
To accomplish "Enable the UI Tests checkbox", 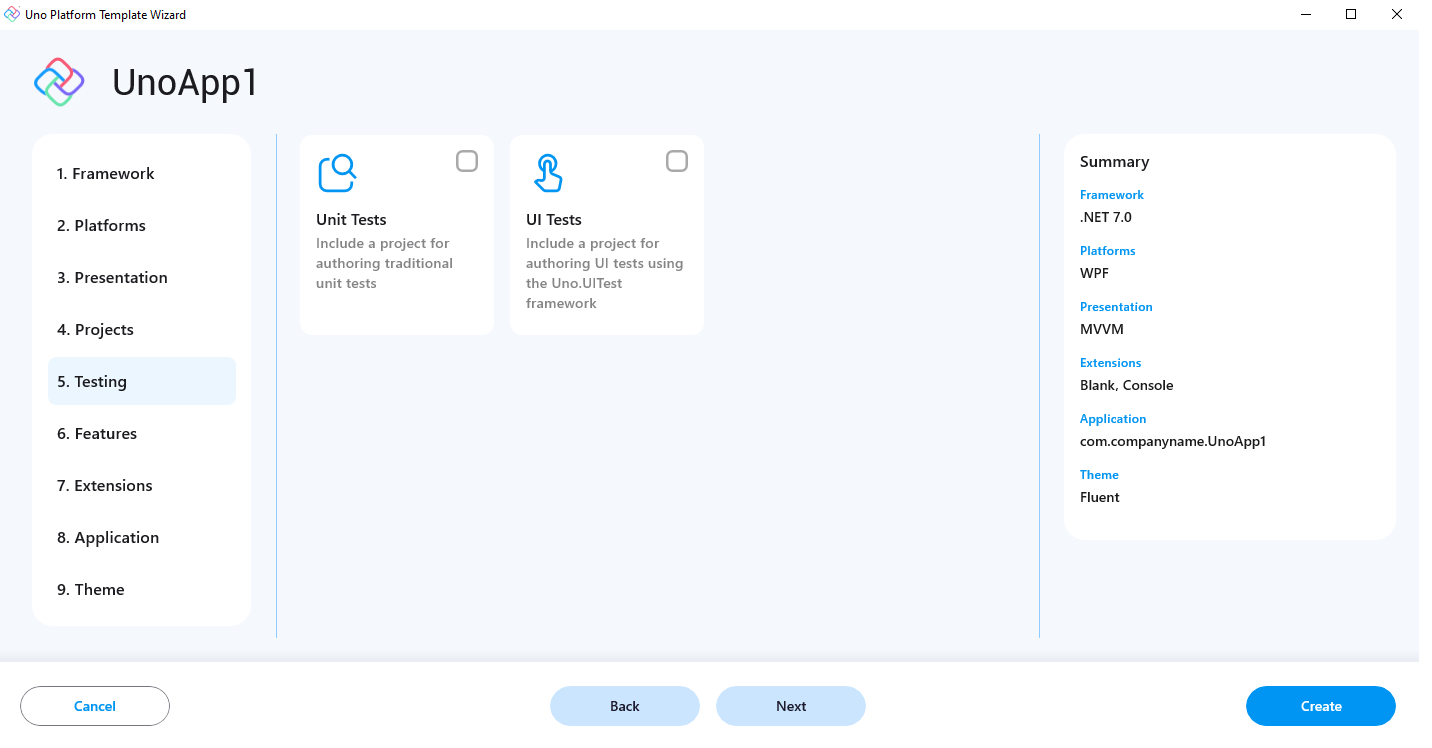I will point(677,161).
